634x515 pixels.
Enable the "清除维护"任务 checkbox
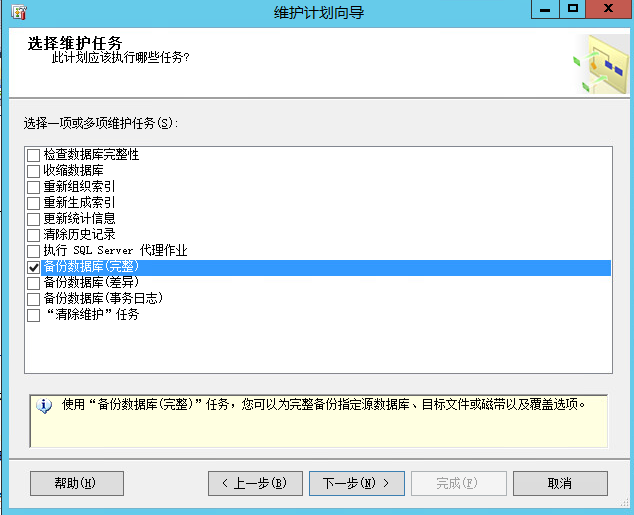[x=34, y=315]
